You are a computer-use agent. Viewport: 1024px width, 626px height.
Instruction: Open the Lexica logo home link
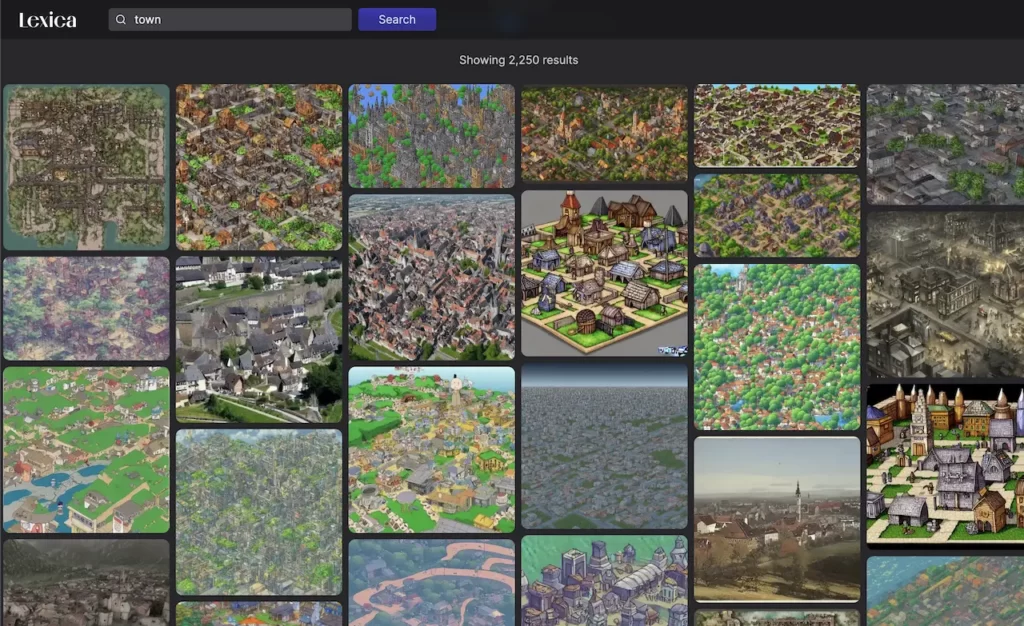48,20
